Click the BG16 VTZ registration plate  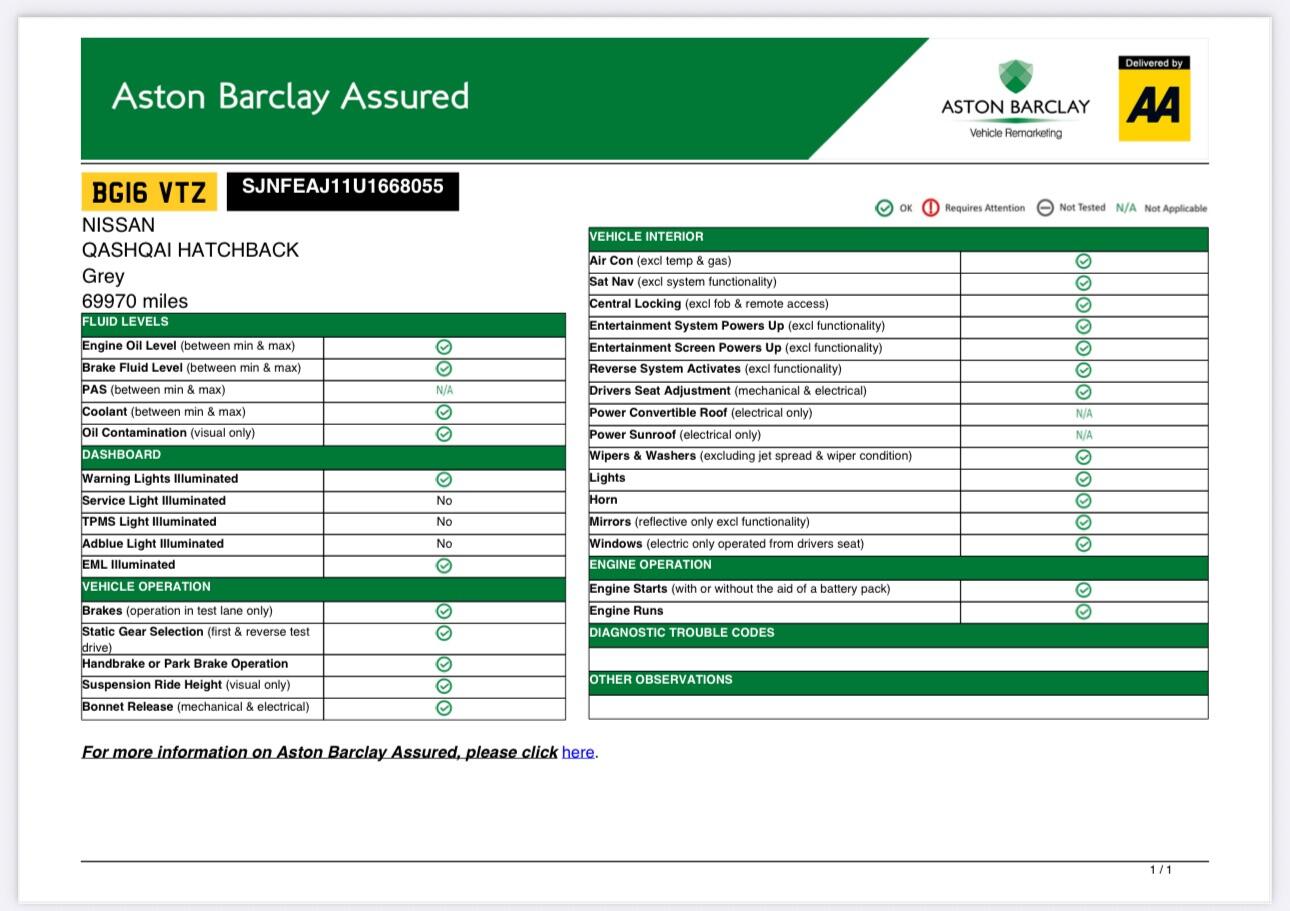pyautogui.click(x=149, y=192)
